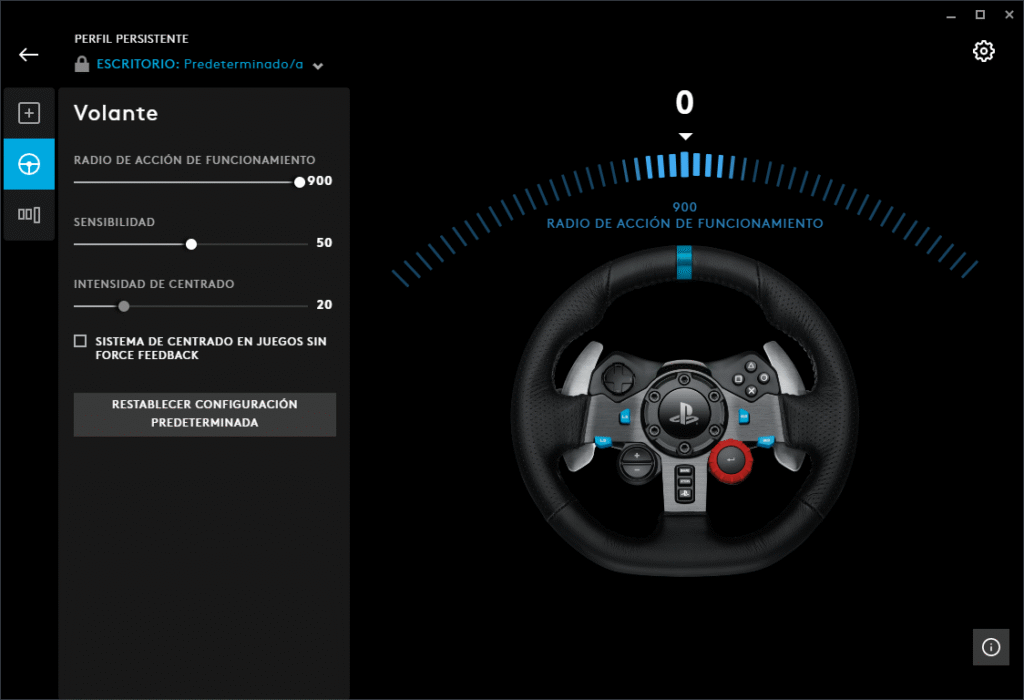Viewport: 1024px width, 700px height.
Task: Click the INTENSIDAD DE CENTRADO slider handle
Action: (123, 305)
